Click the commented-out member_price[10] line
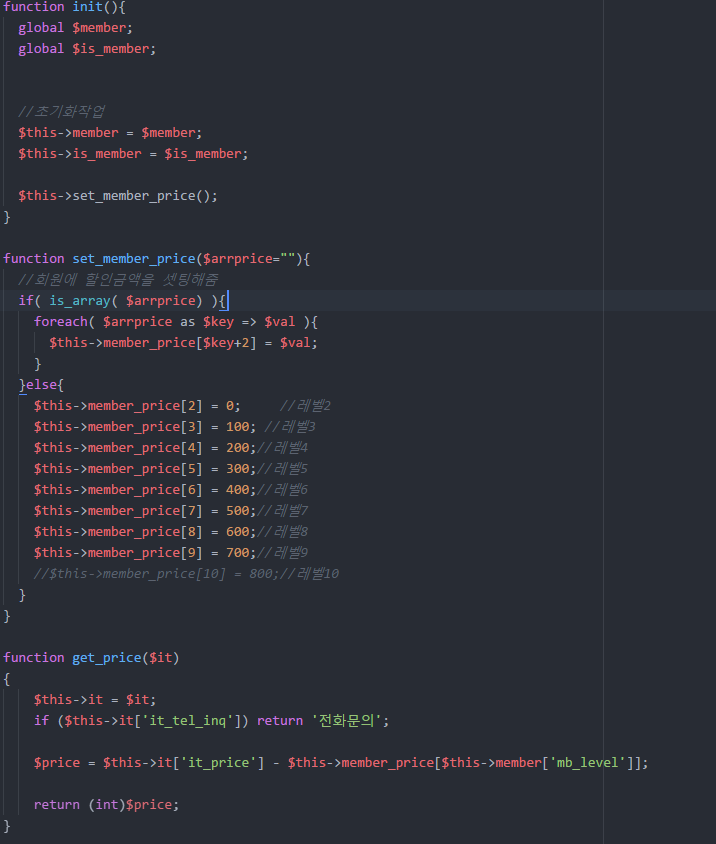The width and height of the screenshot is (716, 844). 186,574
